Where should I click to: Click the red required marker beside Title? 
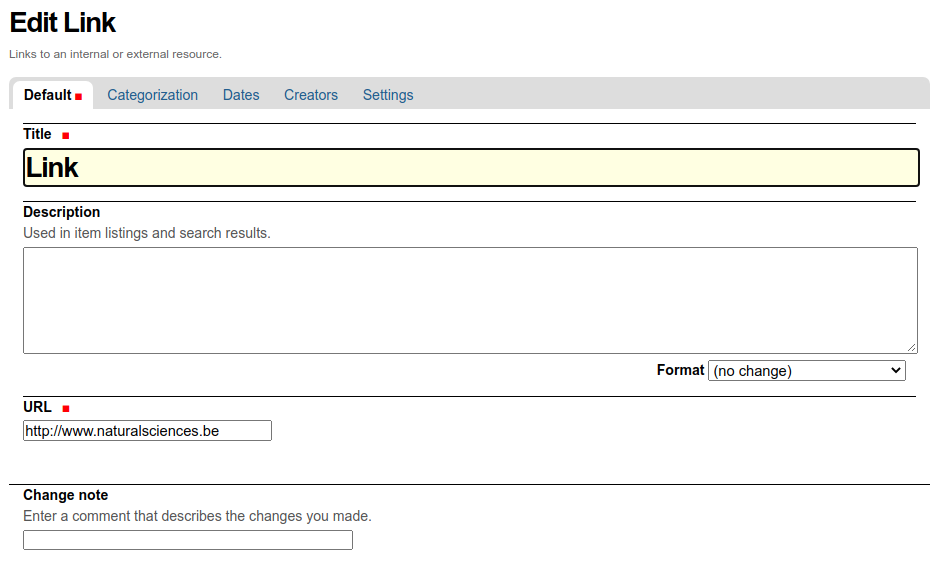66,135
